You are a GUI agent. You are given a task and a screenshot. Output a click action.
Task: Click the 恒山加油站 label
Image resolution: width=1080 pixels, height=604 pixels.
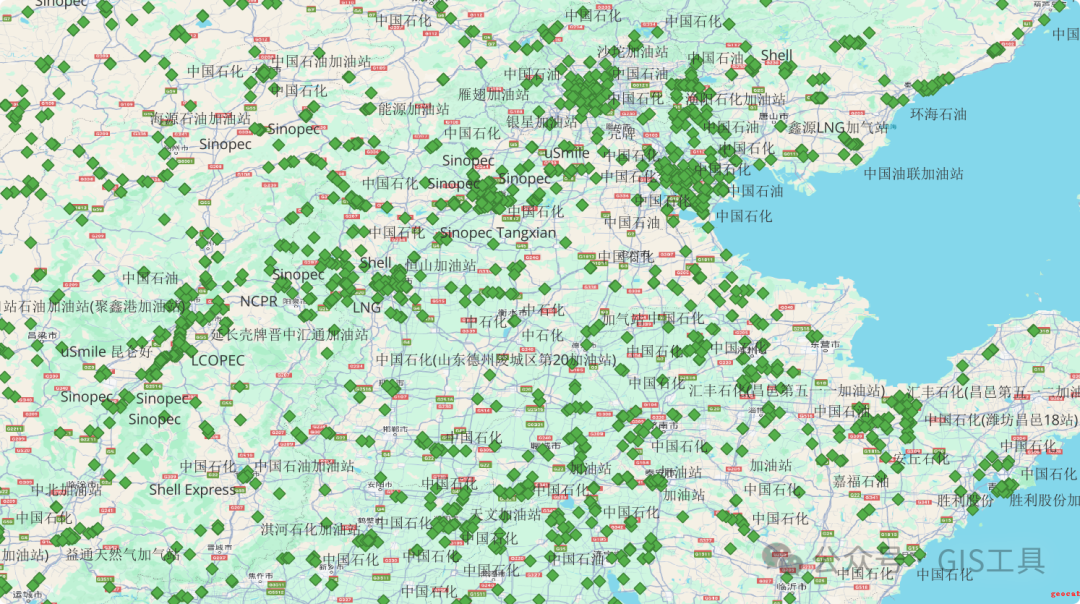point(440,265)
